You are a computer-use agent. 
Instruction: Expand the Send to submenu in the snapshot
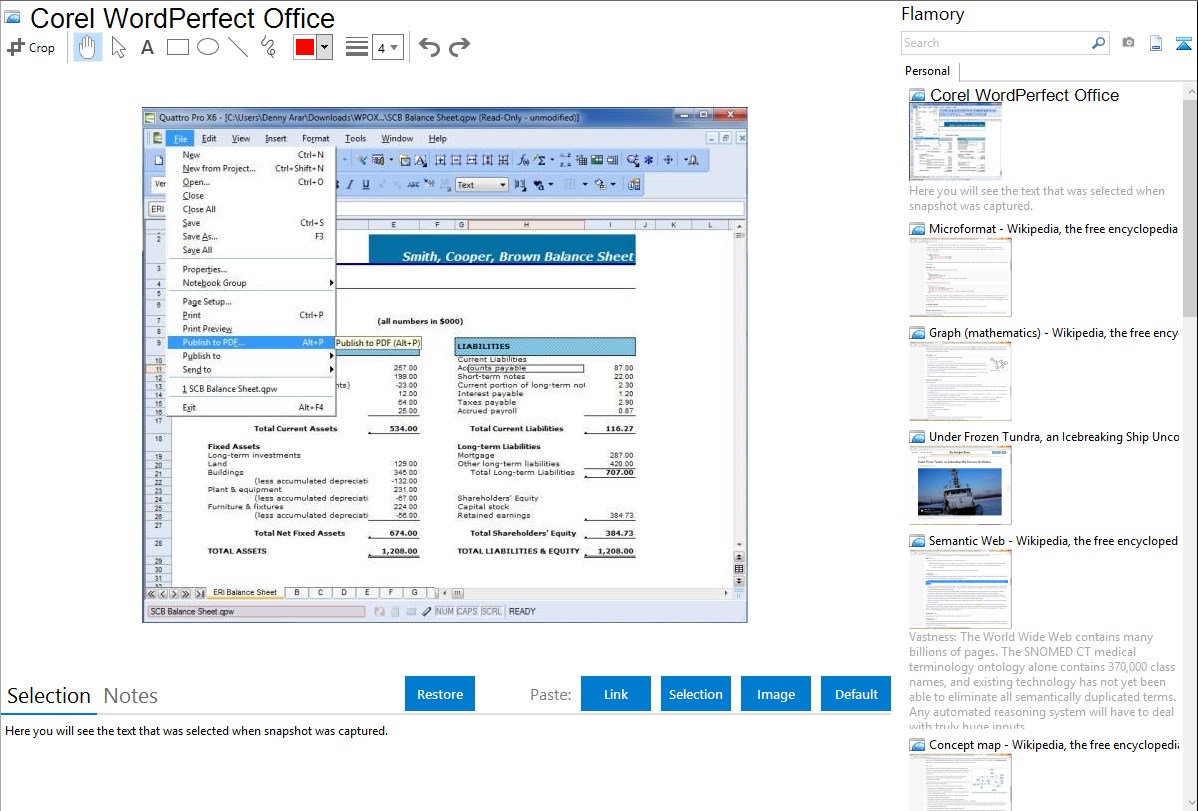pos(252,370)
